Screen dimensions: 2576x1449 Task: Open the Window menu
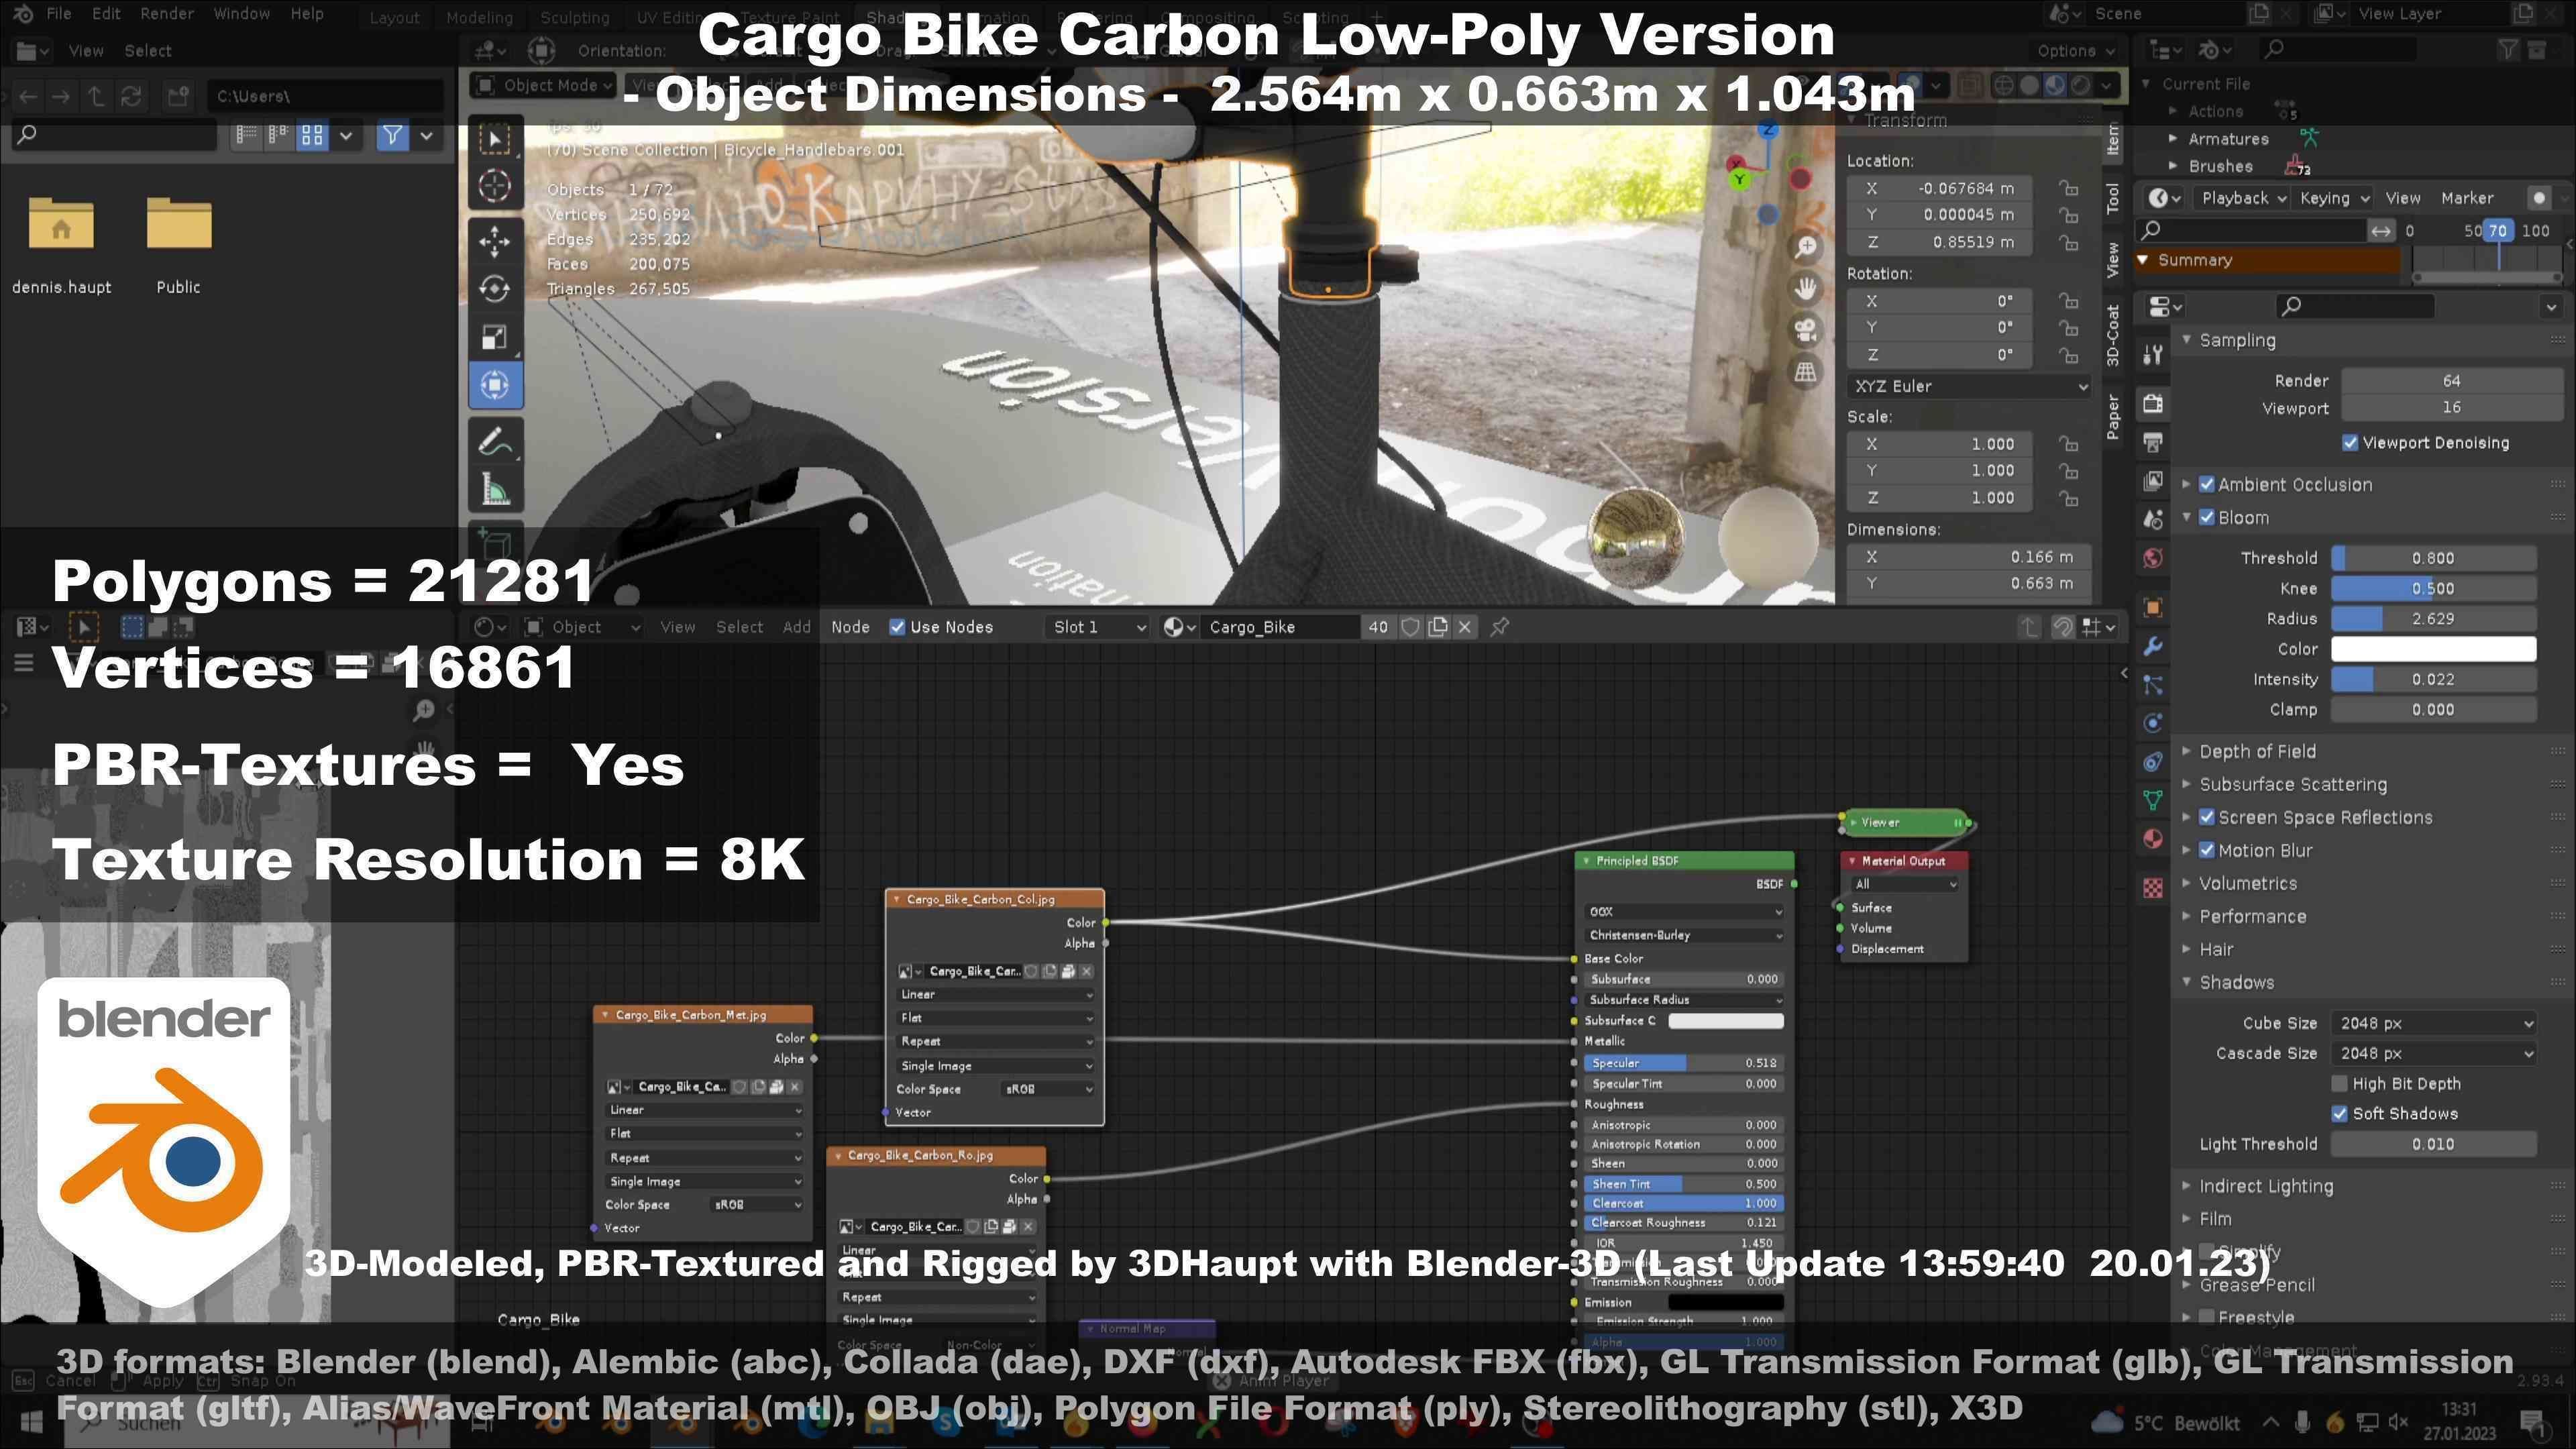(x=241, y=14)
